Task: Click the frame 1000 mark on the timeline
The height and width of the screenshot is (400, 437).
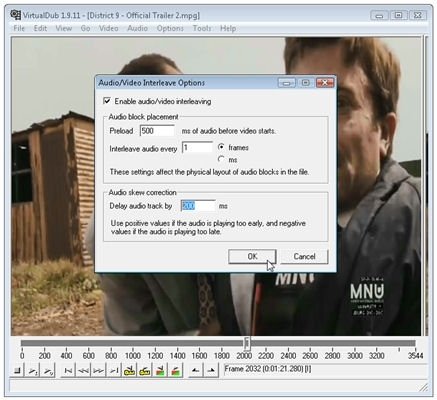Action: pyautogui.click(x=133, y=356)
